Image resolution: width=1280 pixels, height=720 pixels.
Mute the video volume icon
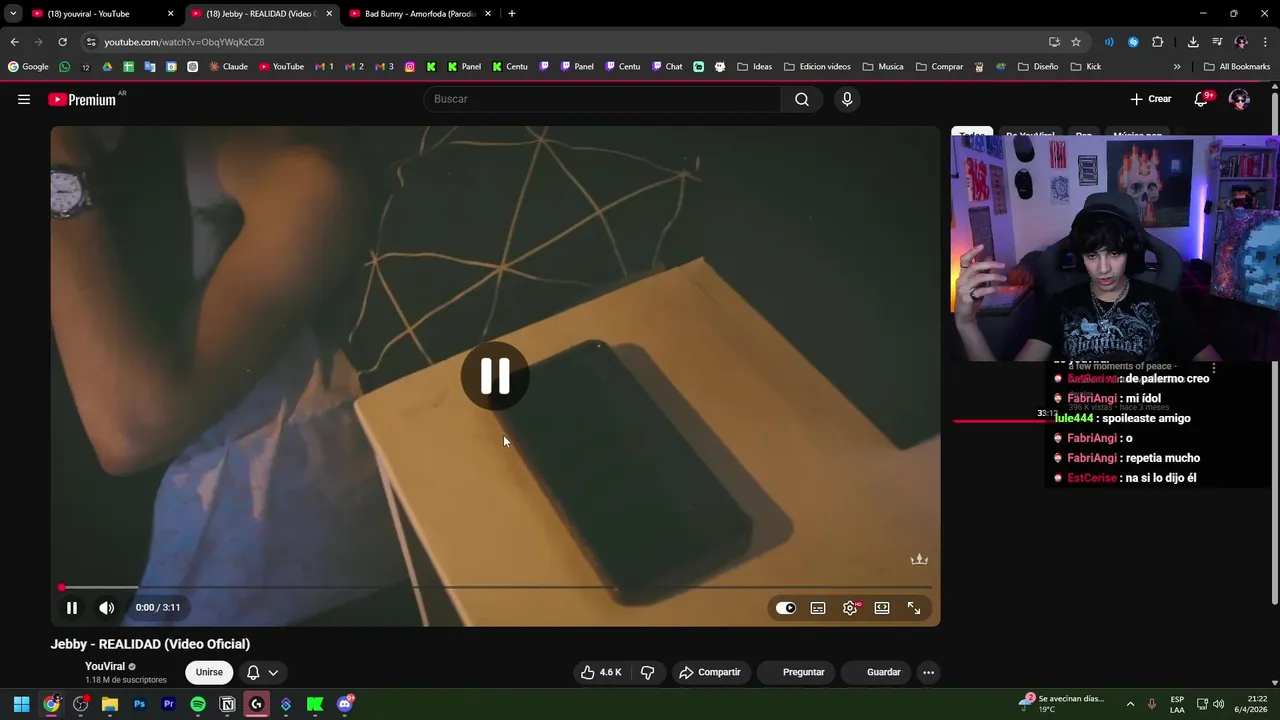click(x=106, y=607)
